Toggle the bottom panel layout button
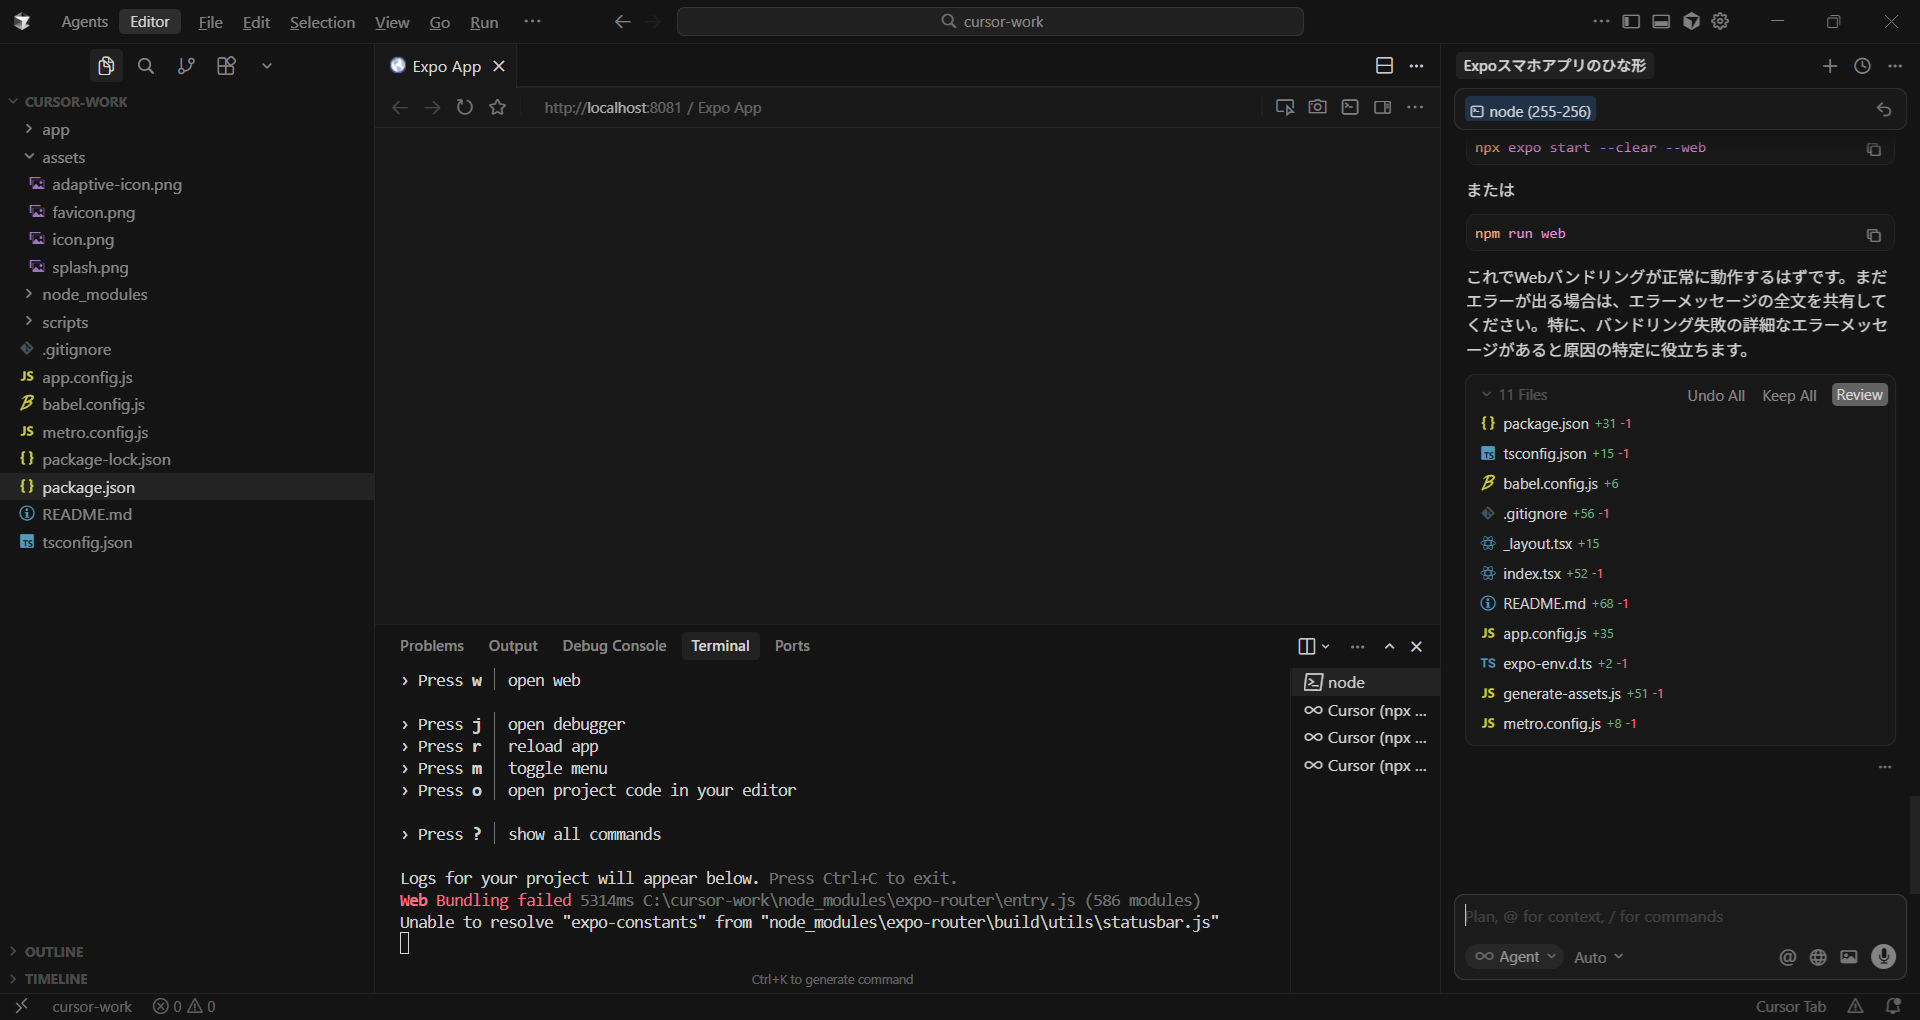1920x1020 pixels. (1661, 22)
